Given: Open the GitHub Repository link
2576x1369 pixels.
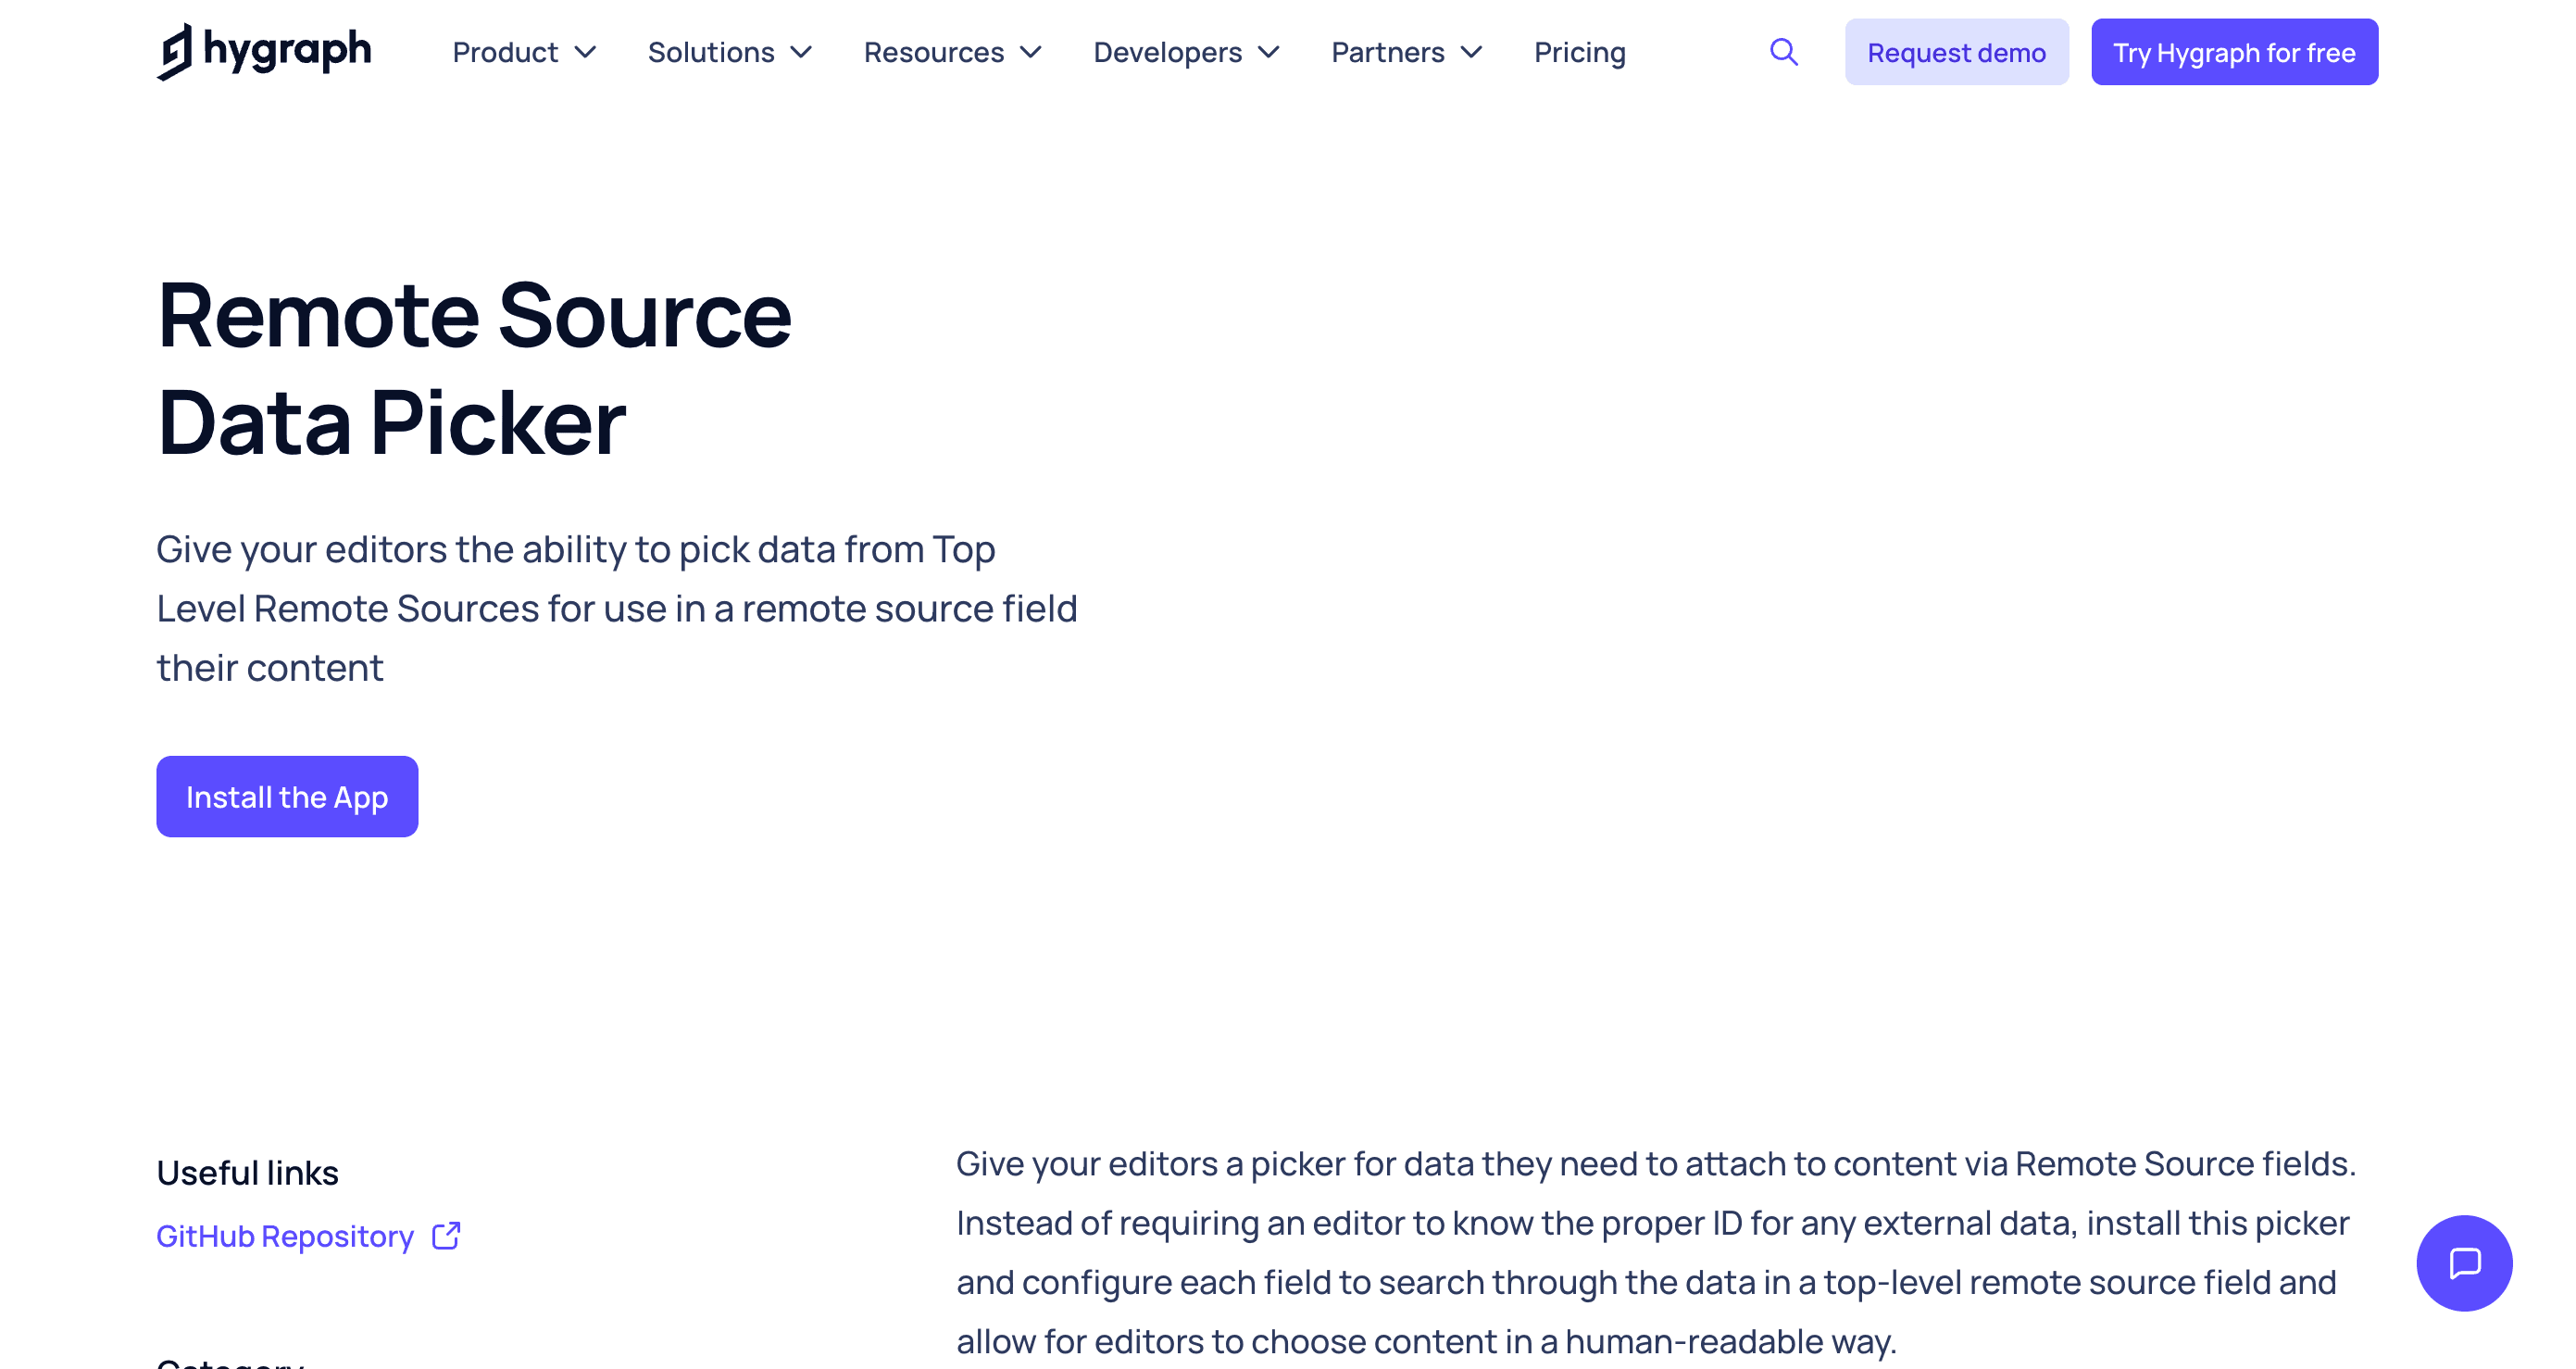Looking at the screenshot, I should coord(285,1236).
